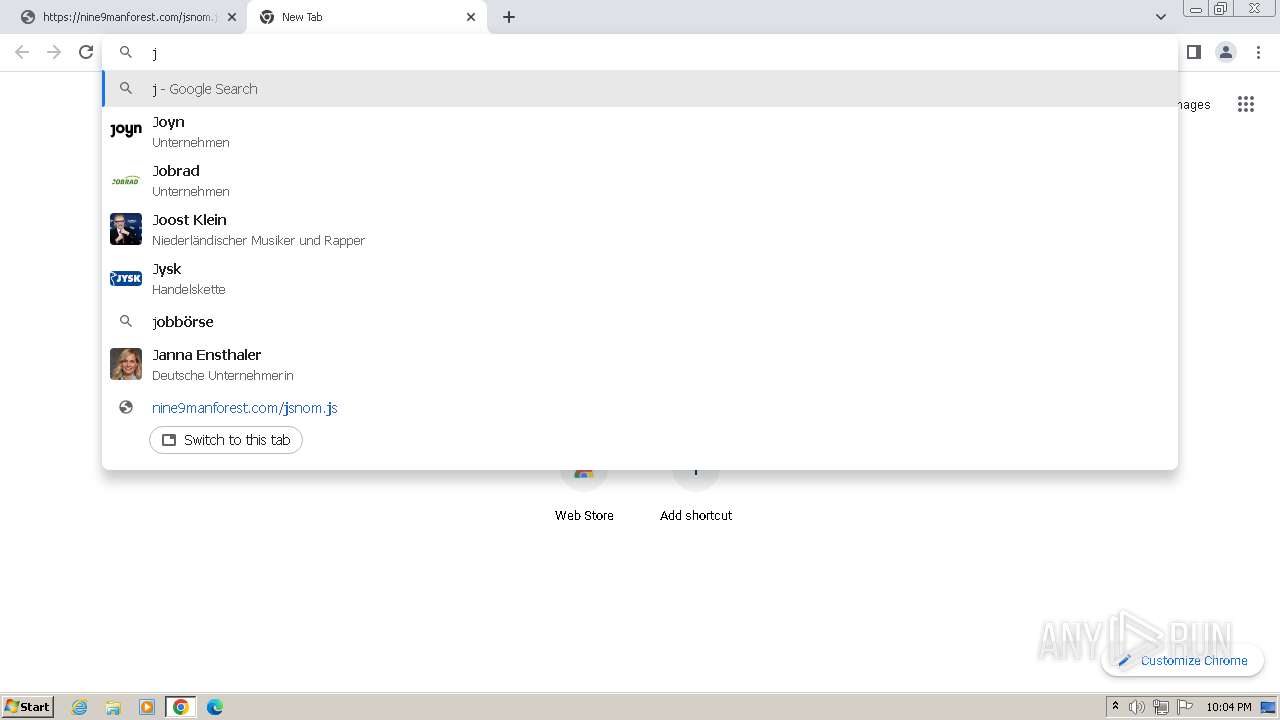The image size is (1280, 720).
Task: Open the volume control tray icon
Action: [1136, 707]
